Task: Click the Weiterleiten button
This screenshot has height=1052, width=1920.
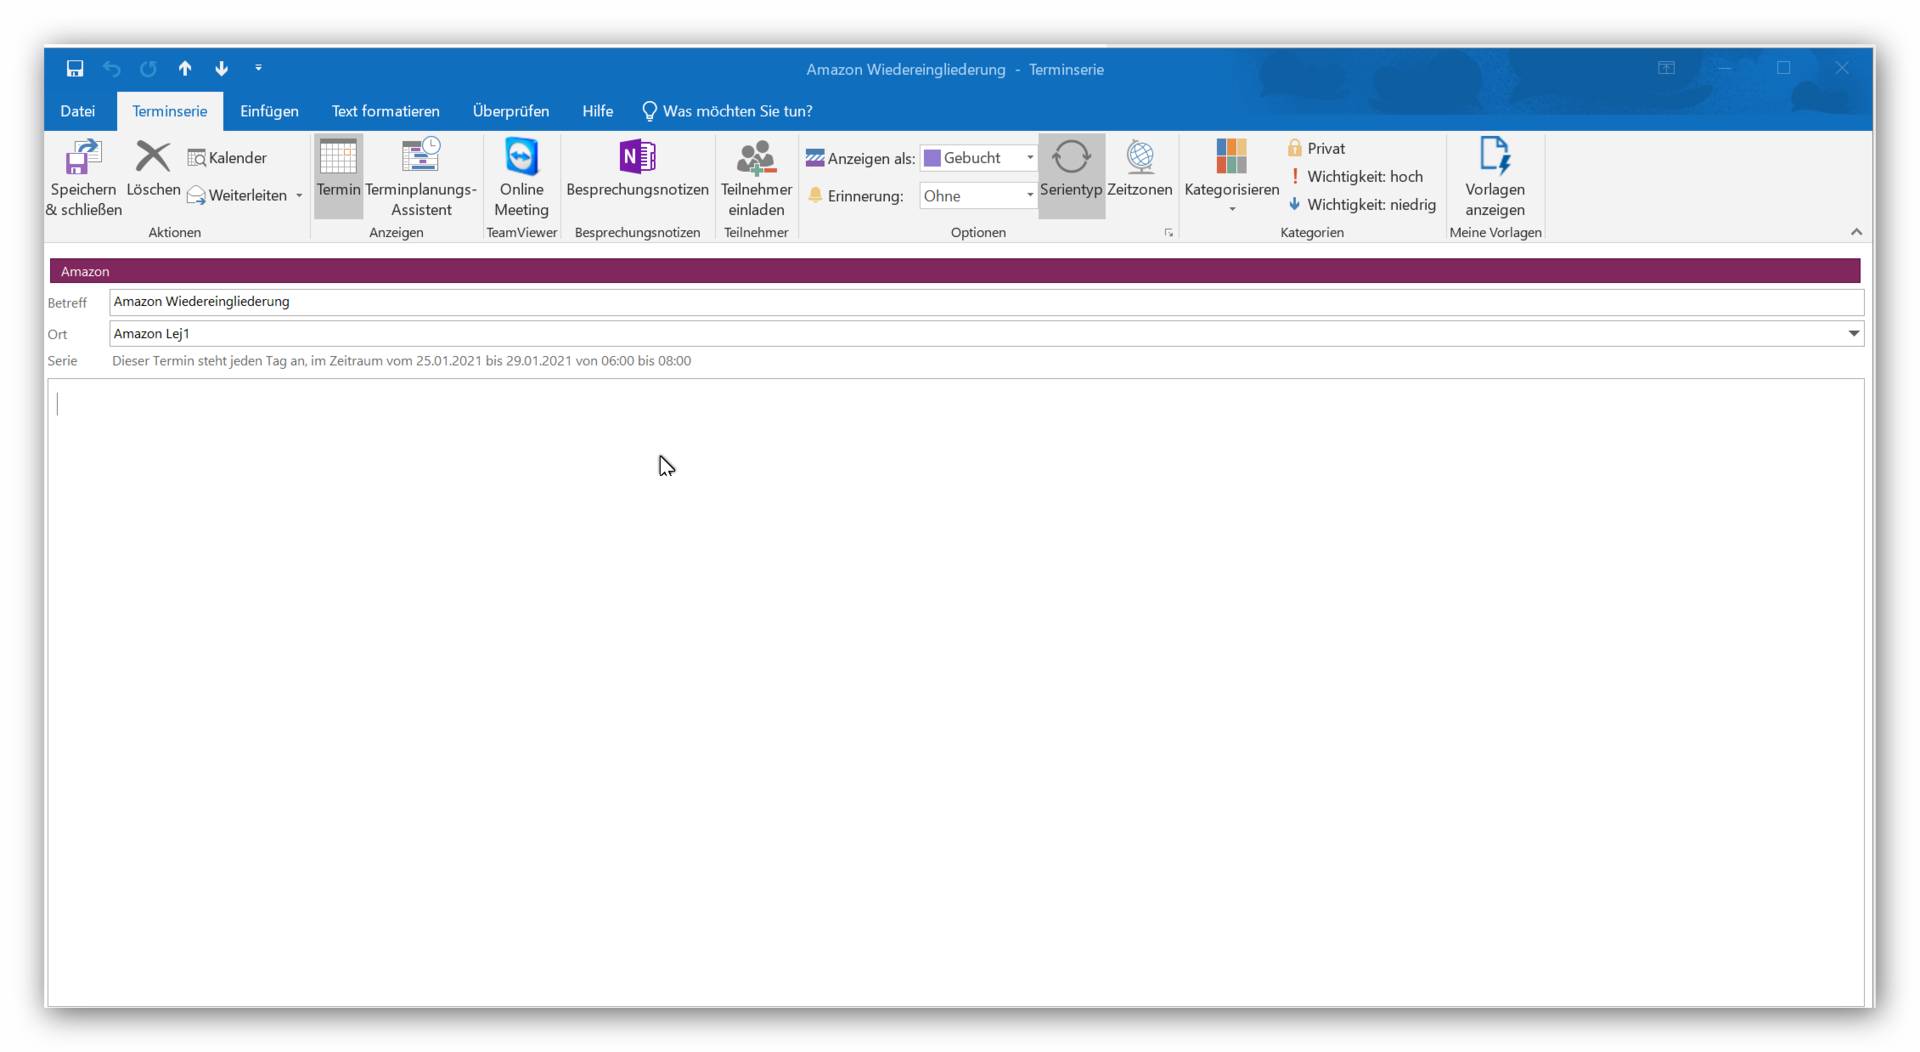Action: tap(237, 195)
